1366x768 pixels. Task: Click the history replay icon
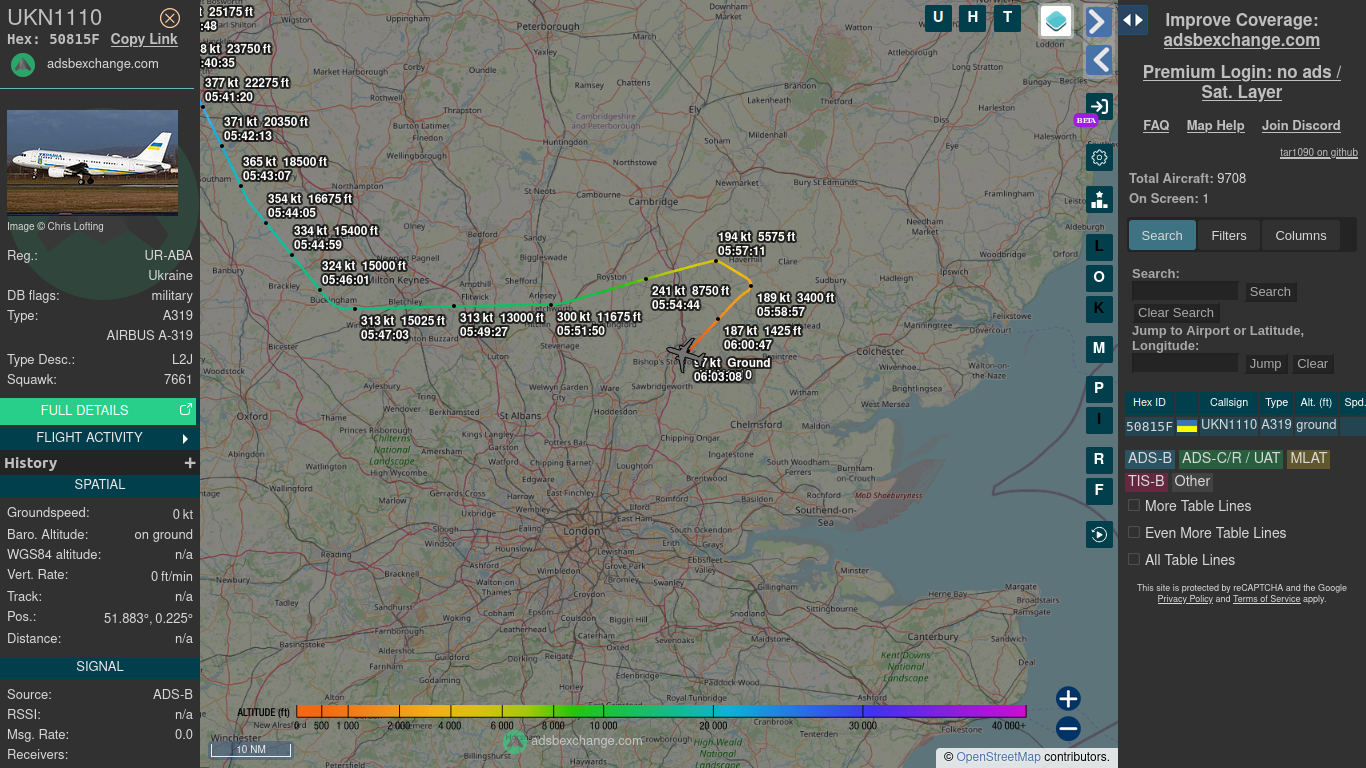(1099, 534)
